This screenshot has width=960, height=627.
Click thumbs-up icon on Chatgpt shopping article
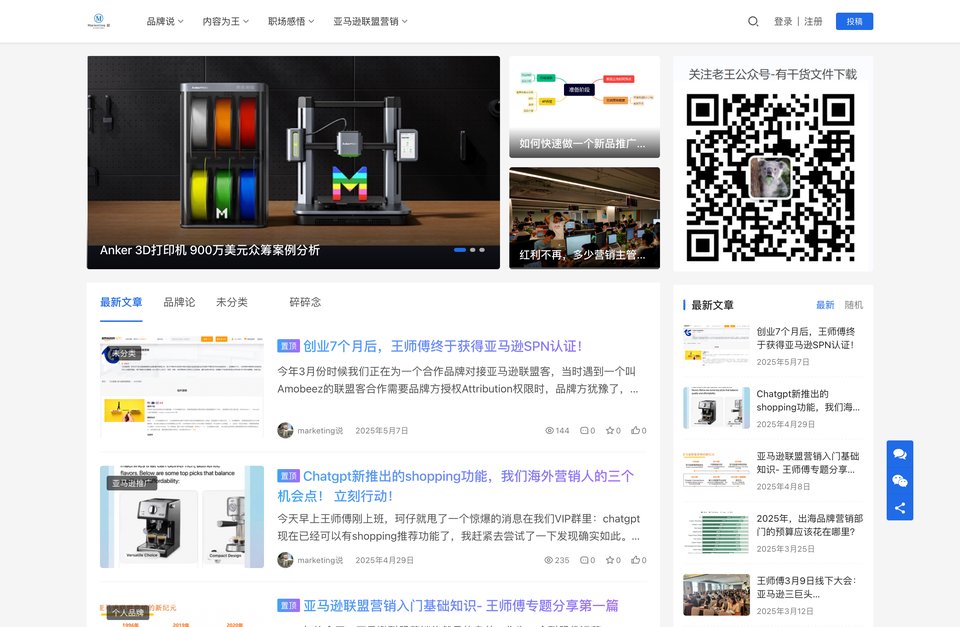[636, 560]
